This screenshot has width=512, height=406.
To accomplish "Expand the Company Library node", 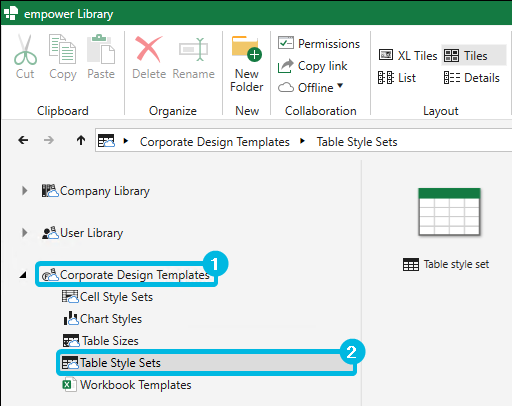I will [24, 191].
